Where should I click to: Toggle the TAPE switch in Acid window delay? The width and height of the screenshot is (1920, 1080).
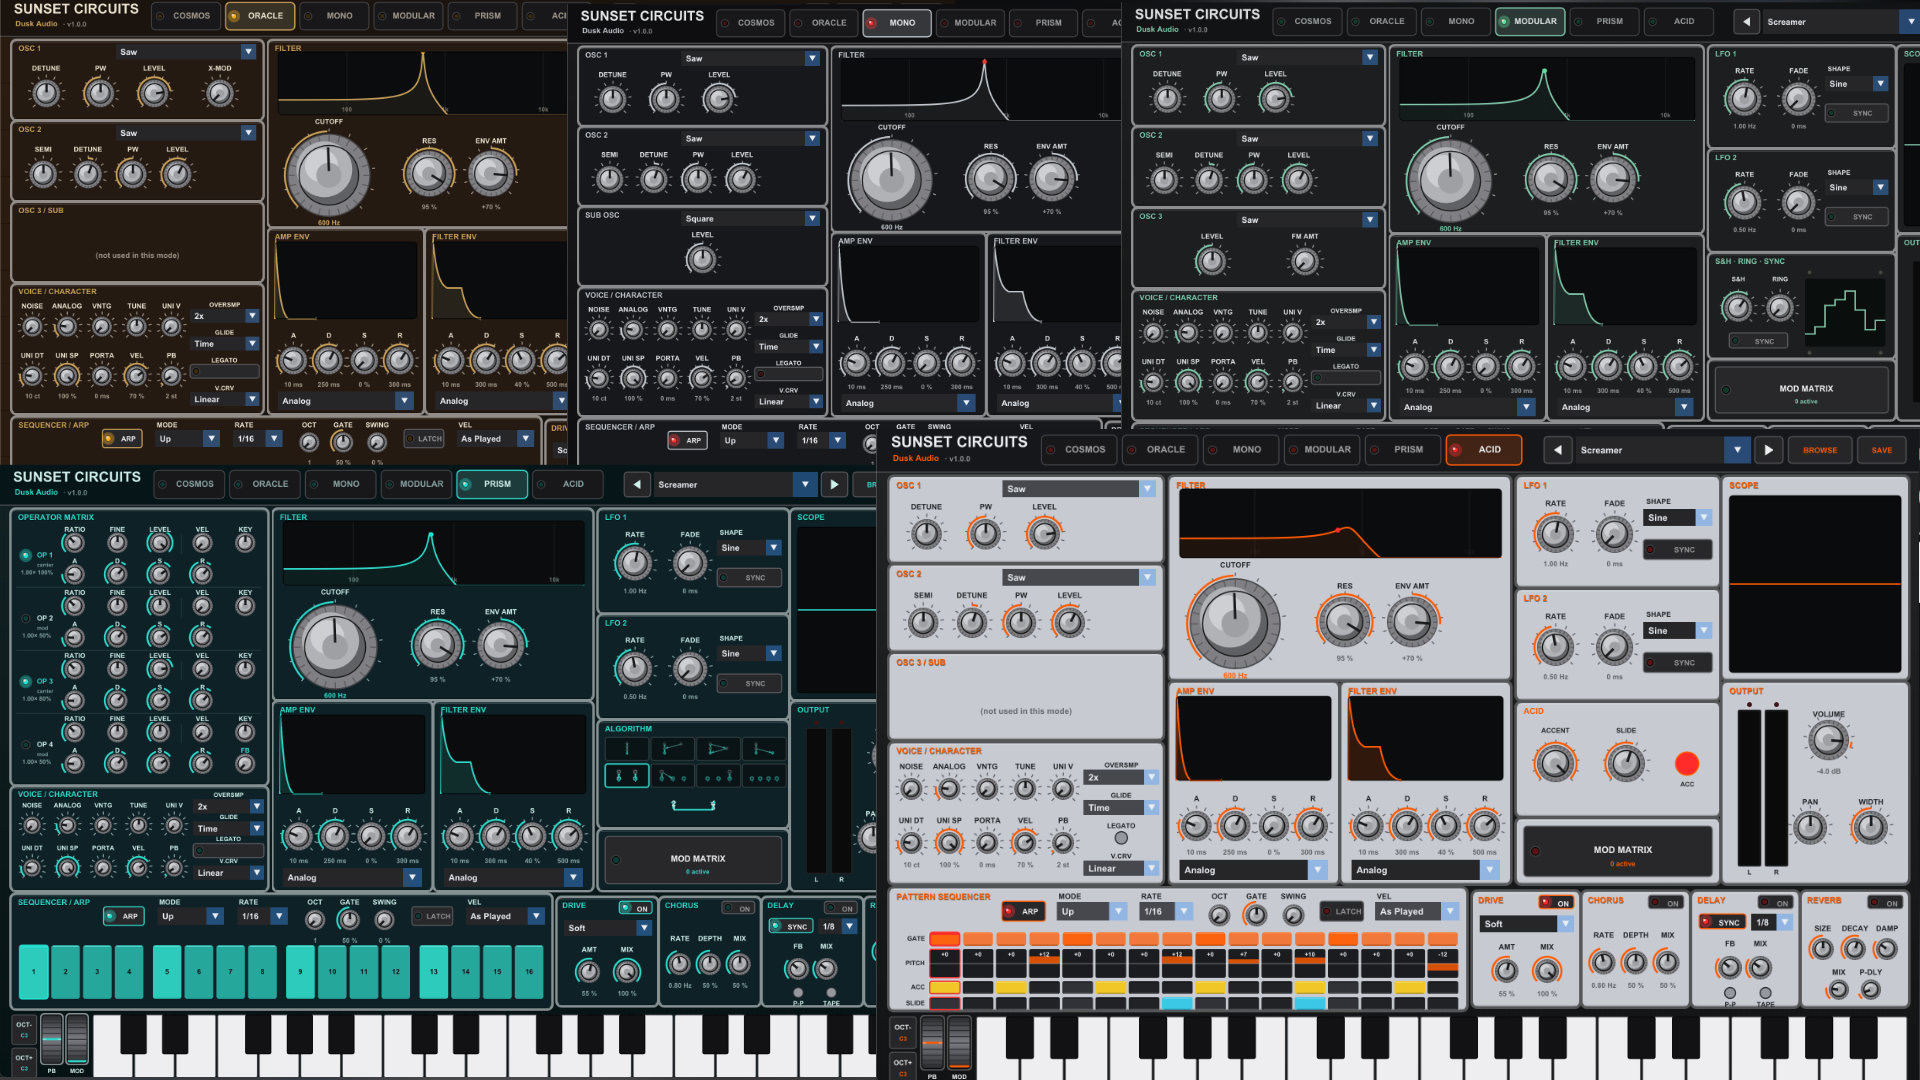click(x=1765, y=993)
